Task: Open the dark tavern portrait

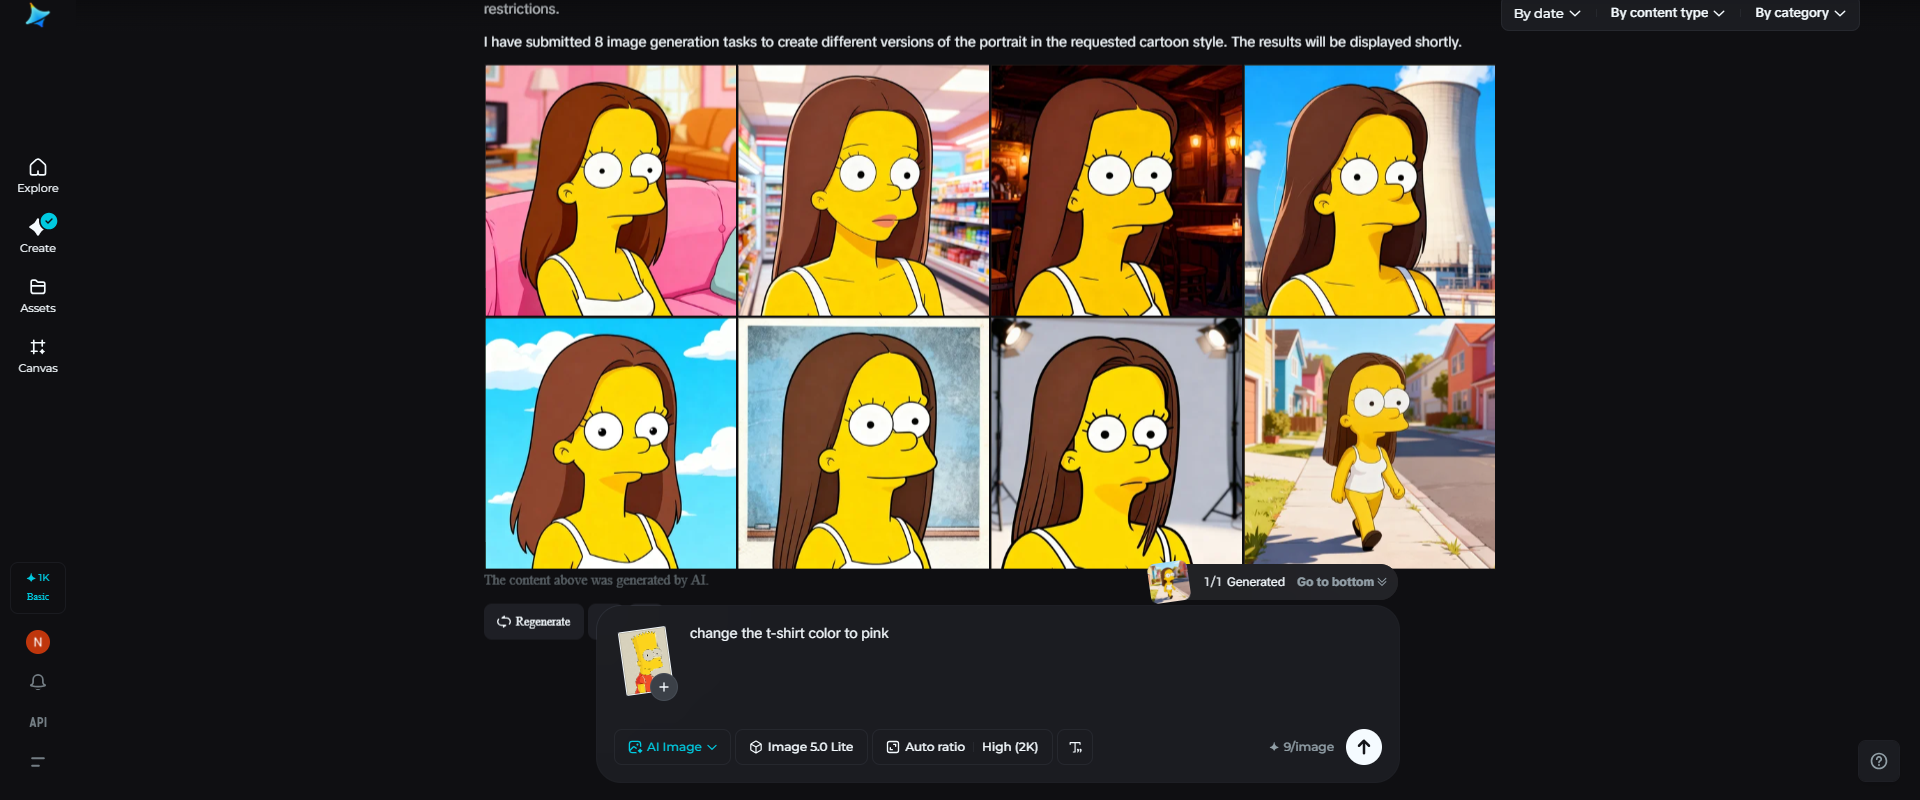Action: (1117, 191)
